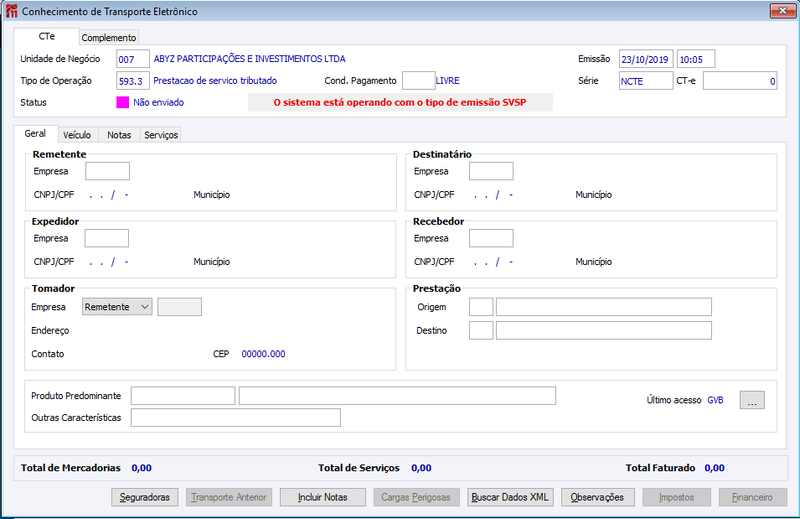The height and width of the screenshot is (519, 800).
Task: Click the ABYZ PARTICIPAÇÕES E INVESTIMENTOS LTDA text
Action: click(x=249, y=59)
